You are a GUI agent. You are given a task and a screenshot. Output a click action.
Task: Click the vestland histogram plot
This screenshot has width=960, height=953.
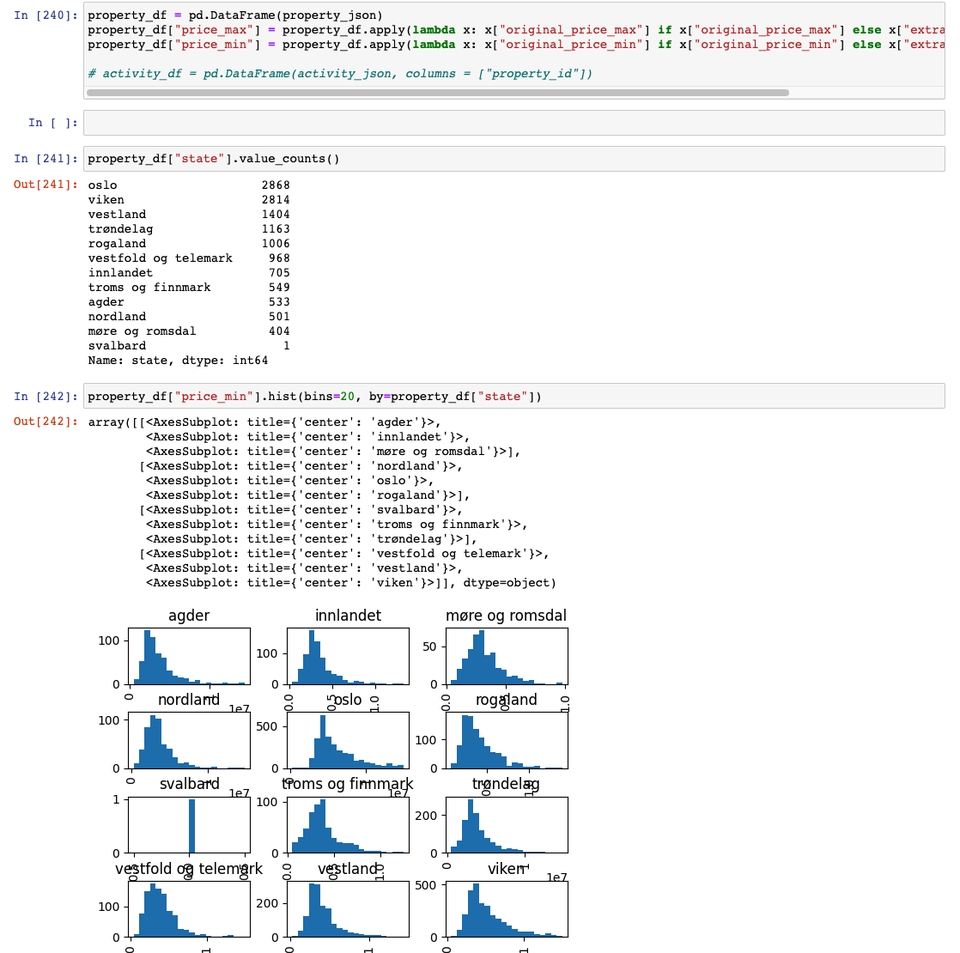pyautogui.click(x=347, y=910)
